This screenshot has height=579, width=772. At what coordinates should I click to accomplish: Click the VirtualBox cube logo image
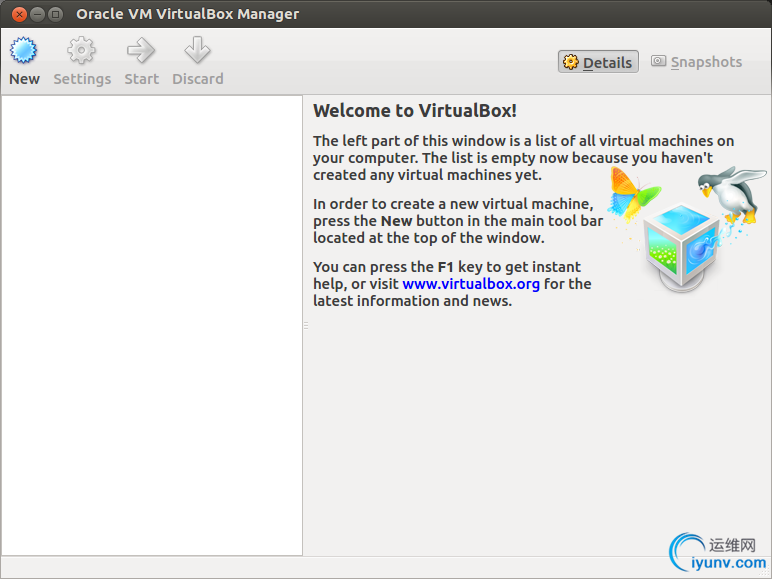click(686, 230)
